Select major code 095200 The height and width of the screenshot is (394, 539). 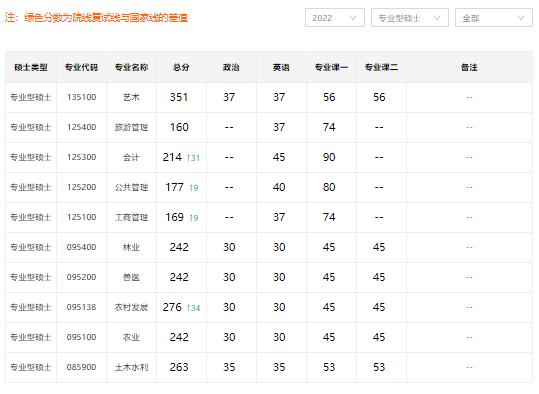[81, 277]
